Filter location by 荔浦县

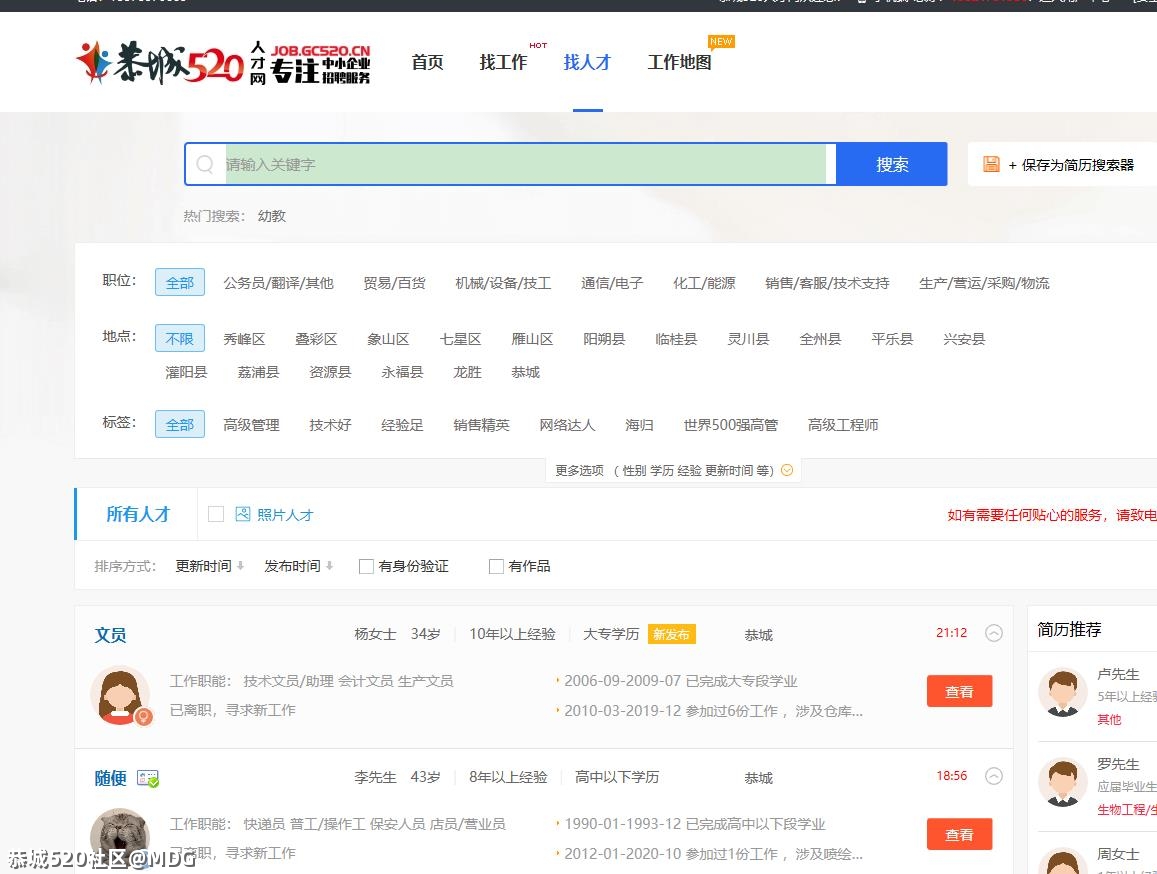pyautogui.click(x=258, y=373)
